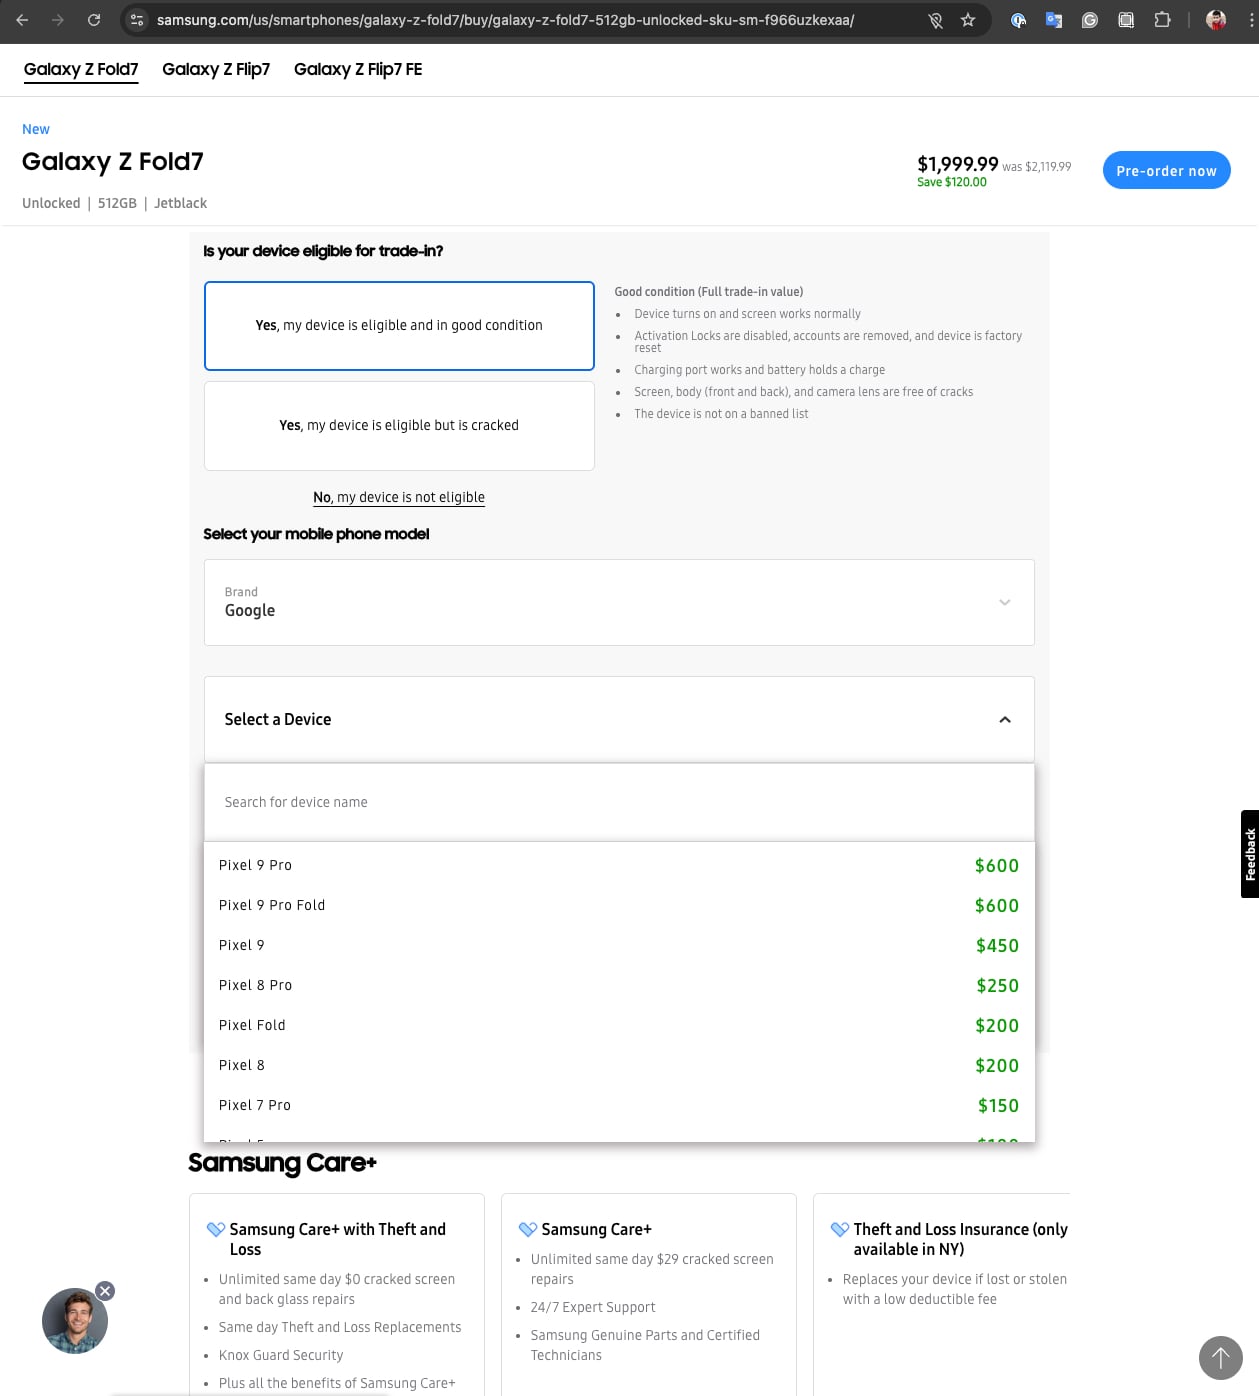Click the browser back arrow
Screen dimensions: 1259x1396
(x=22, y=20)
